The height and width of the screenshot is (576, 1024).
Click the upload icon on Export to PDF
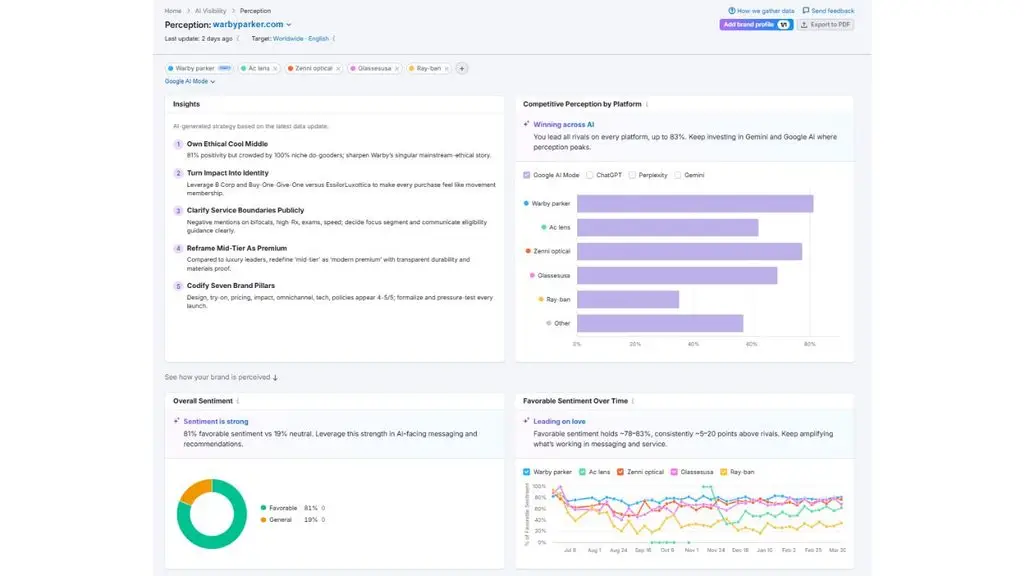click(804, 25)
